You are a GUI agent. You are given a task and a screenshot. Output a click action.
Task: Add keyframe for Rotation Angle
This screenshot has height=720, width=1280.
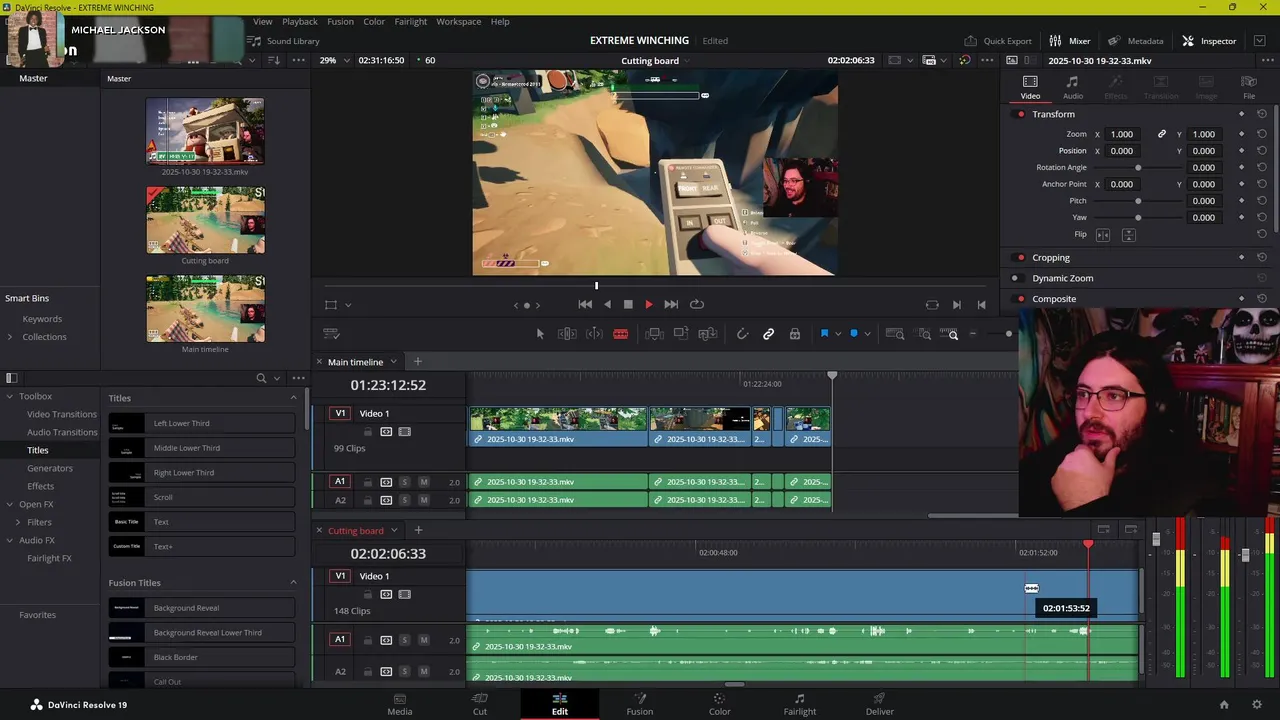[x=1241, y=168]
